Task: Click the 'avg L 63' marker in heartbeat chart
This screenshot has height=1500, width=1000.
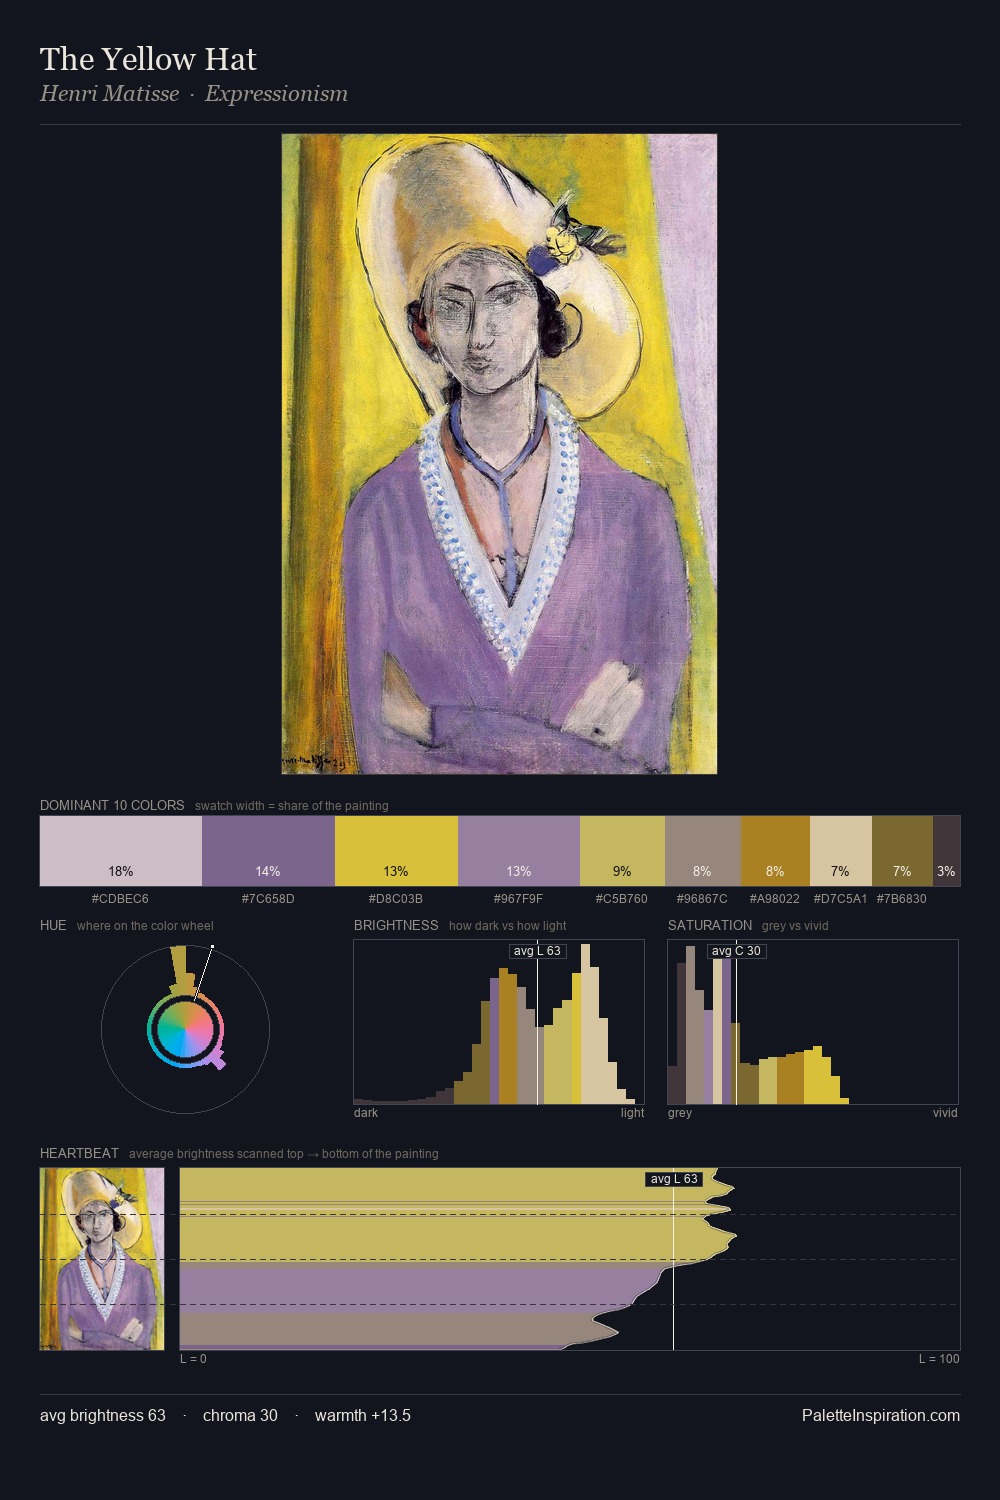Action: [x=674, y=1179]
